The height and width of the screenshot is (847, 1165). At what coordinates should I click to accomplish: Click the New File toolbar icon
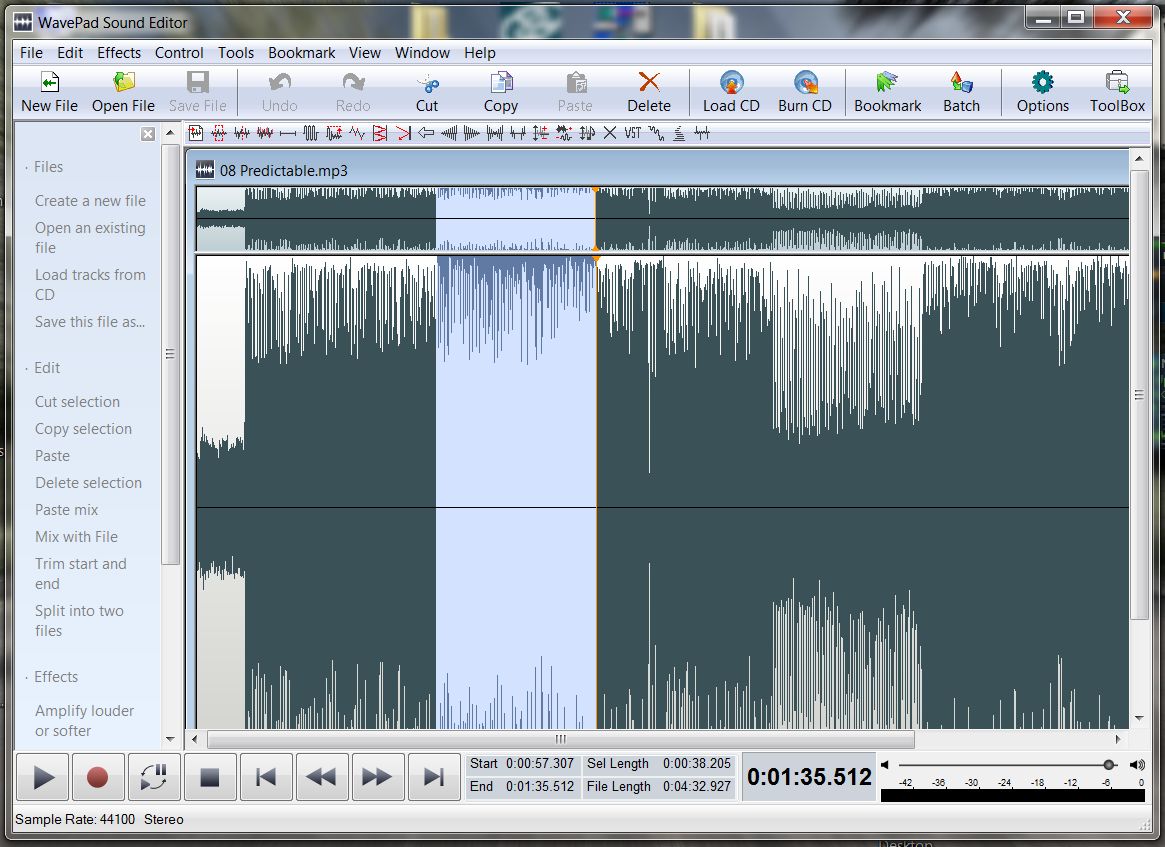click(x=49, y=82)
